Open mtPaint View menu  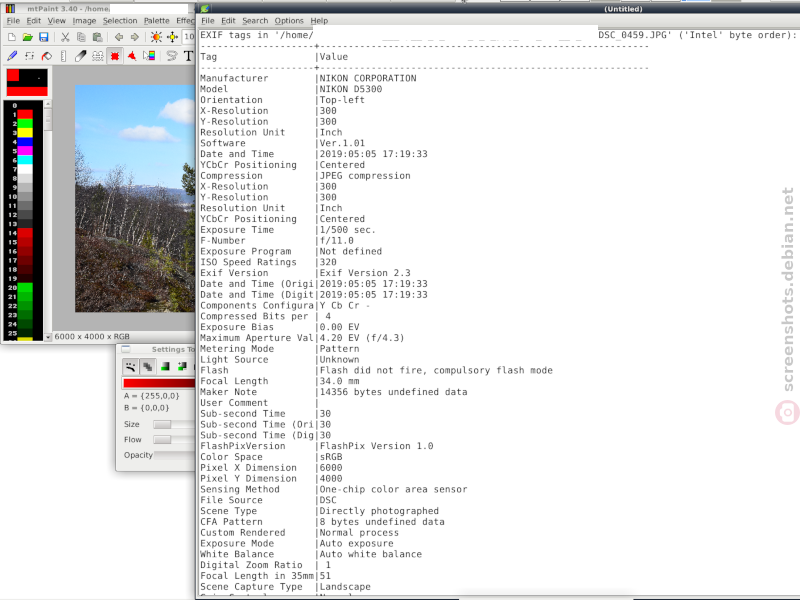tap(57, 21)
